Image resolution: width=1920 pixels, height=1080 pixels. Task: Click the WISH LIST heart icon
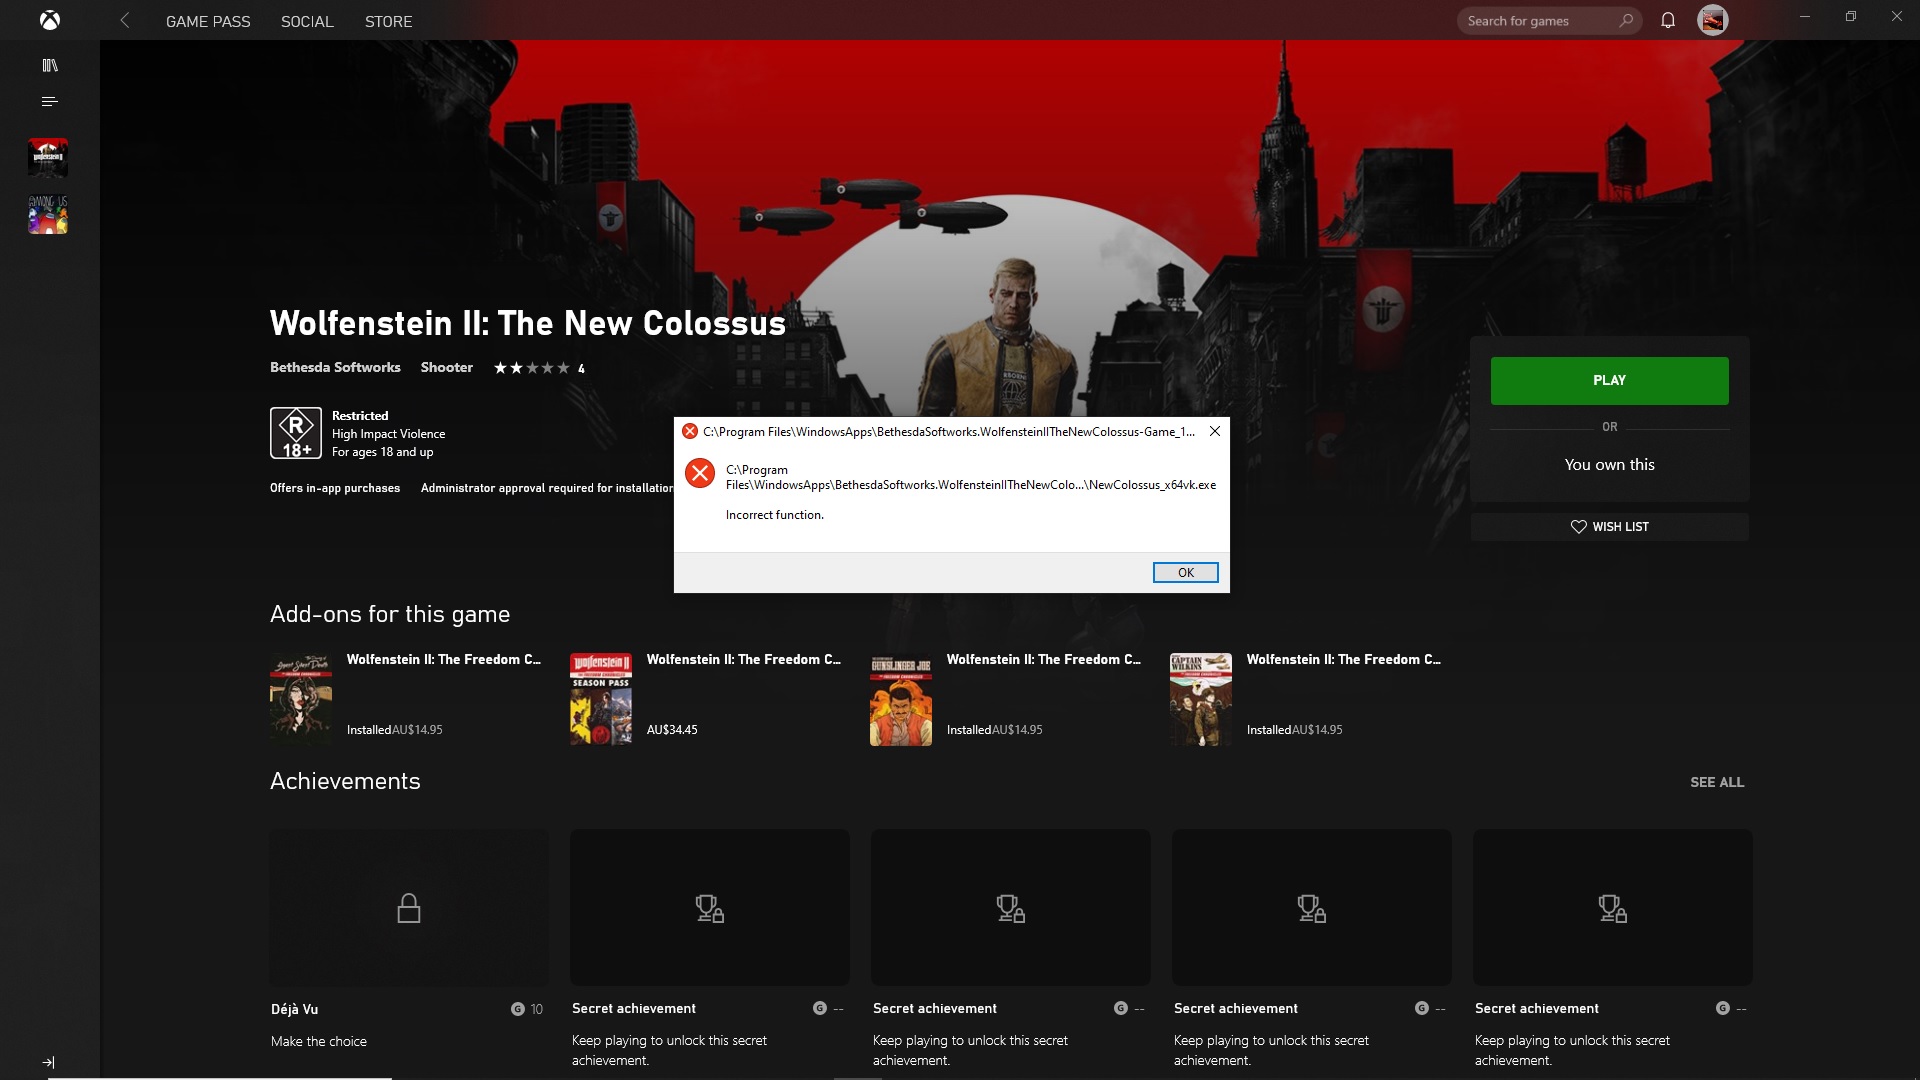point(1578,526)
